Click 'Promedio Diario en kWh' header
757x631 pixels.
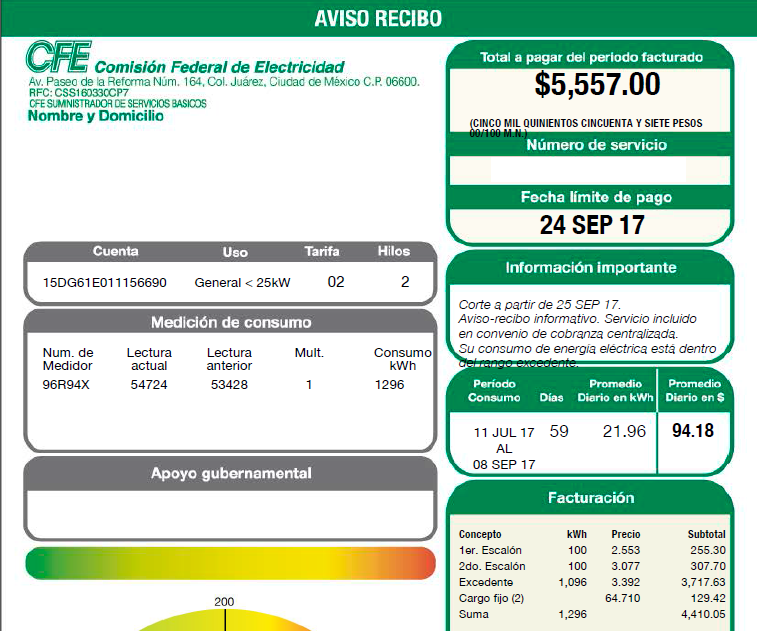coord(616,391)
